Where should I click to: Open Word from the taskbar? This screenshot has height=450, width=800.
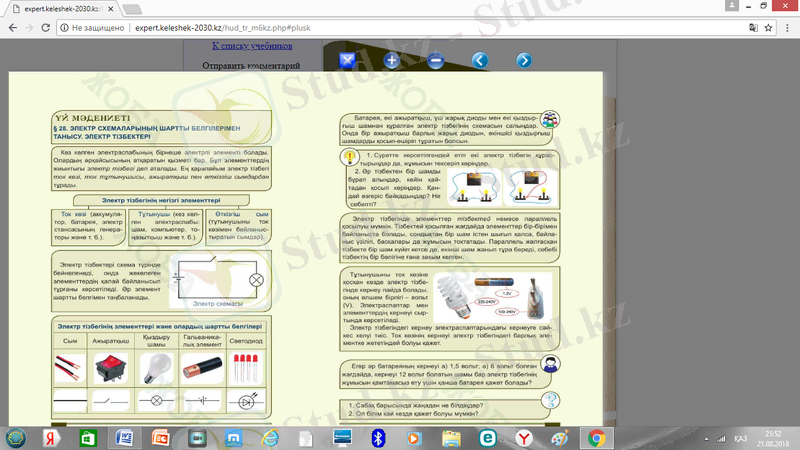click(125, 437)
